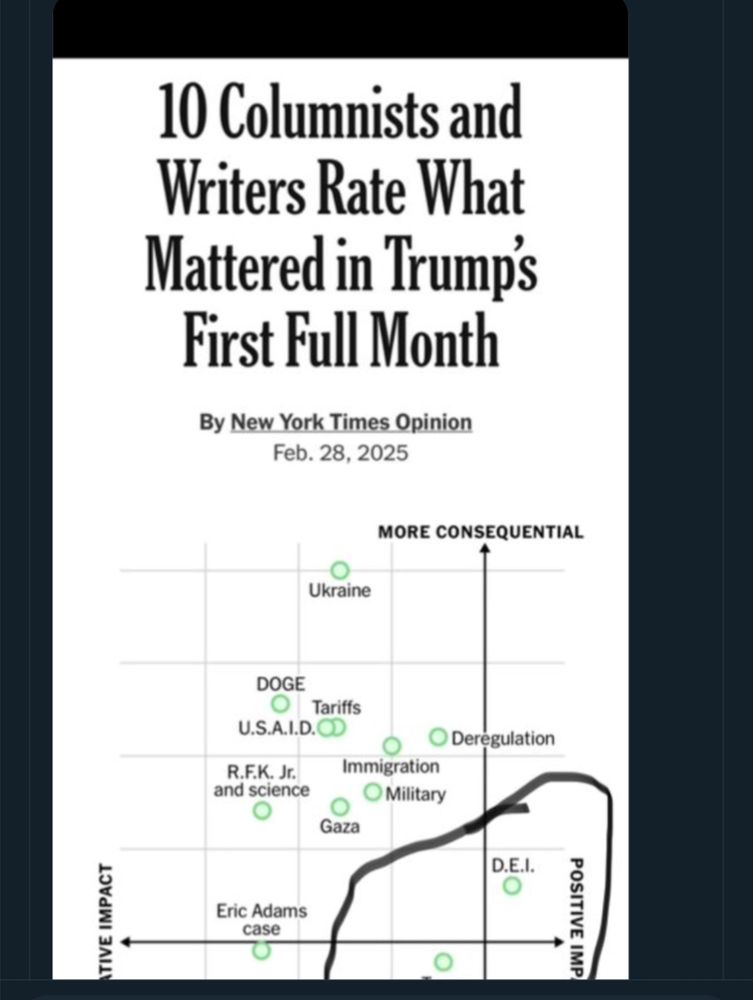
Task: Click the Tariffs text label
Action: pyautogui.click(x=336, y=708)
